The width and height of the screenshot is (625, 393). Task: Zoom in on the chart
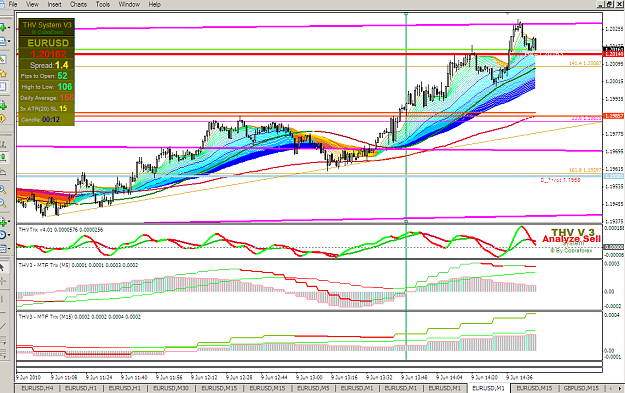point(3,190)
